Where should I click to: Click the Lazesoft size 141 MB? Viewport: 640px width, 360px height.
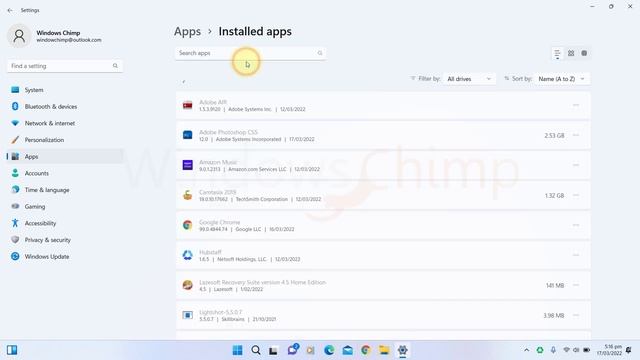(555, 285)
